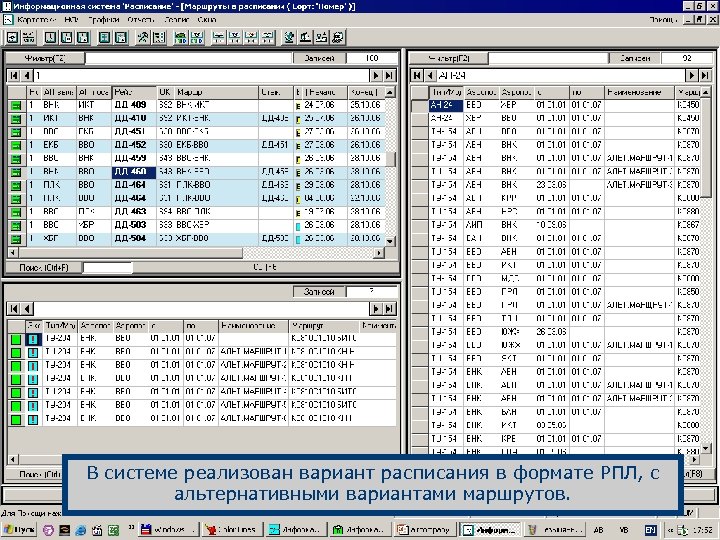Click green row icon of flight ДД-452
The image size is (720, 540).
16,146
